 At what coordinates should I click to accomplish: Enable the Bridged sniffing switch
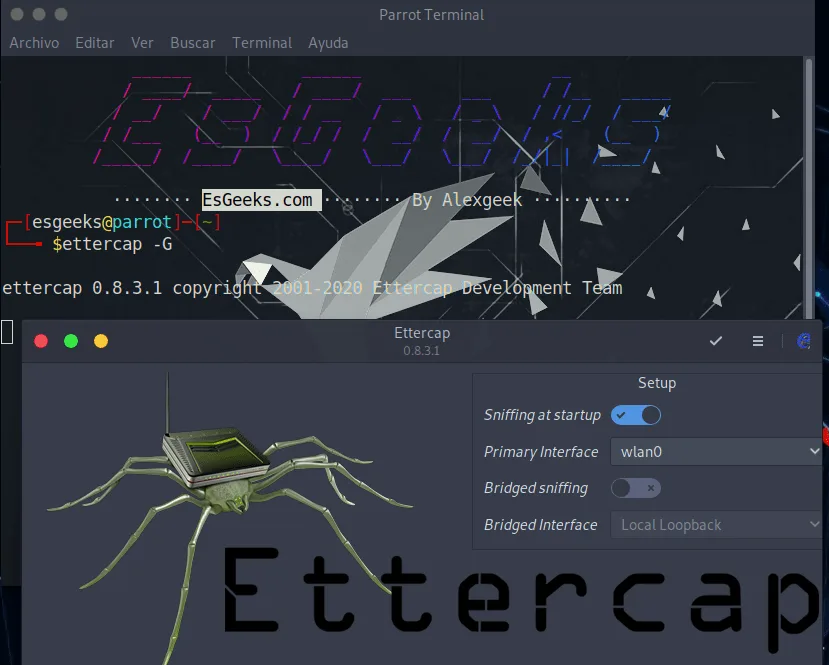point(635,488)
